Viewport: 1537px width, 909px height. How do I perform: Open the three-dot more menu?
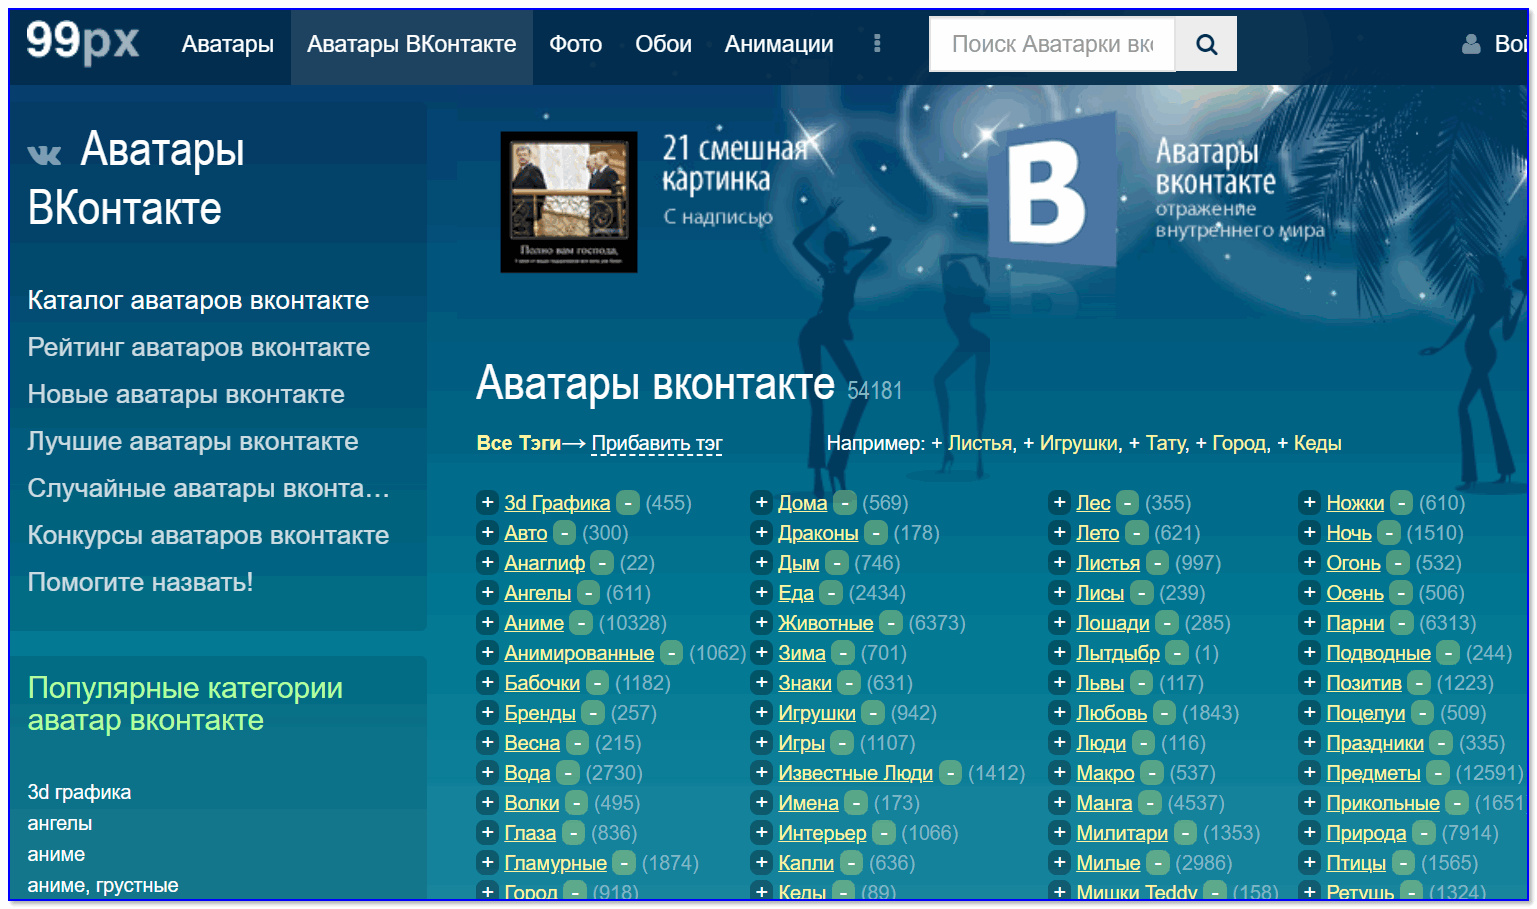(877, 43)
